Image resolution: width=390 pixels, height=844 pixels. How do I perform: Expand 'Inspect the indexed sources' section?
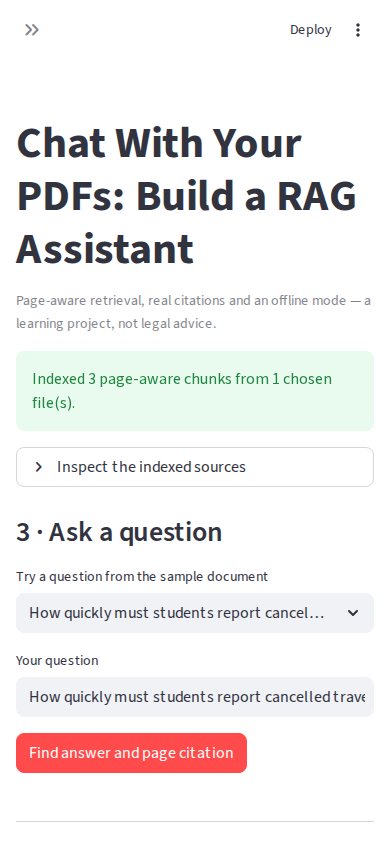[195, 467]
